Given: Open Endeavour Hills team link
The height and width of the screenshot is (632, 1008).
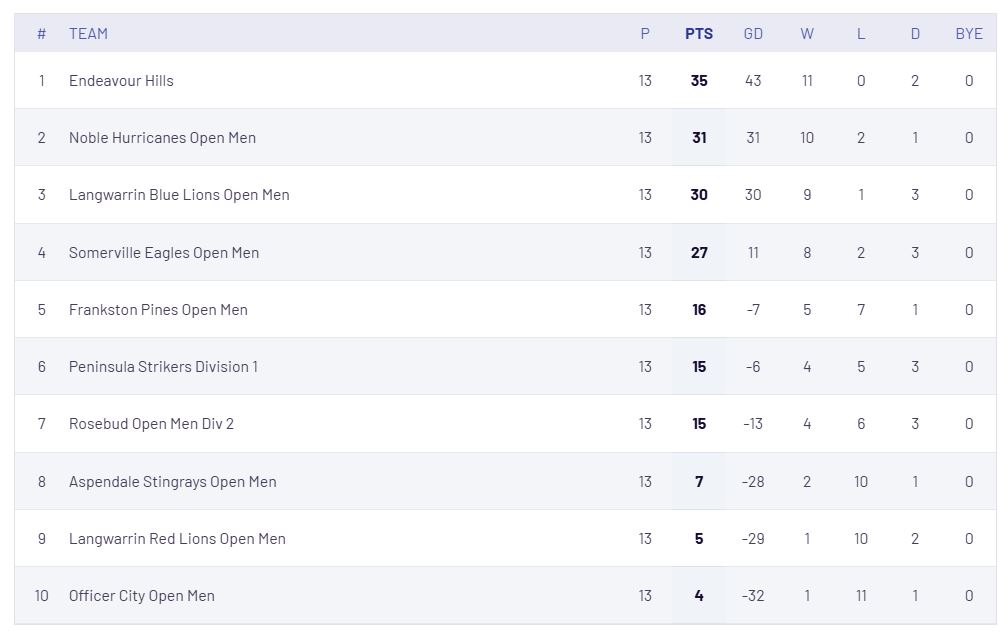Looking at the screenshot, I should pyautogui.click(x=121, y=80).
